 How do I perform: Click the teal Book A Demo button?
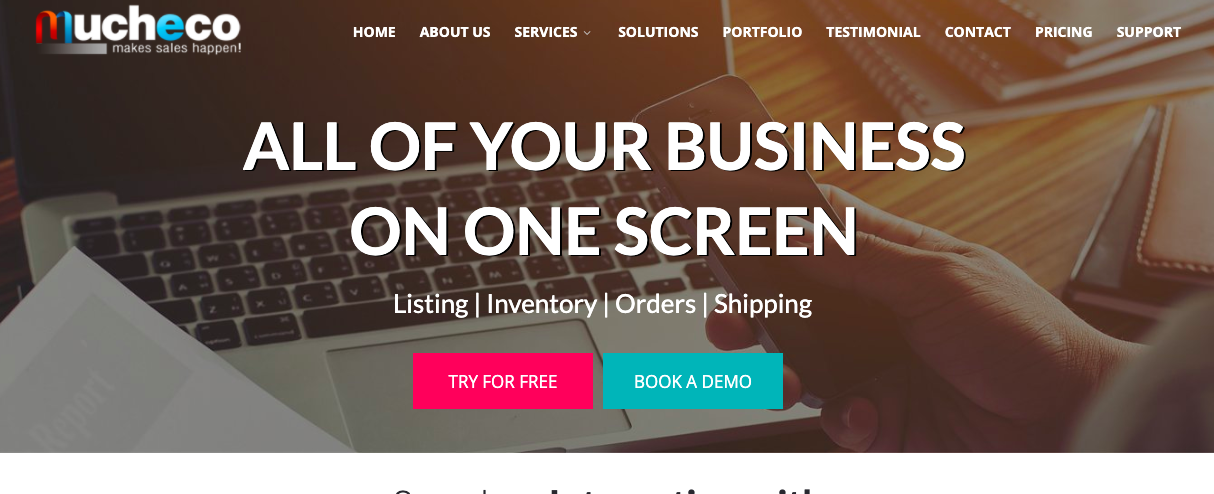(693, 381)
